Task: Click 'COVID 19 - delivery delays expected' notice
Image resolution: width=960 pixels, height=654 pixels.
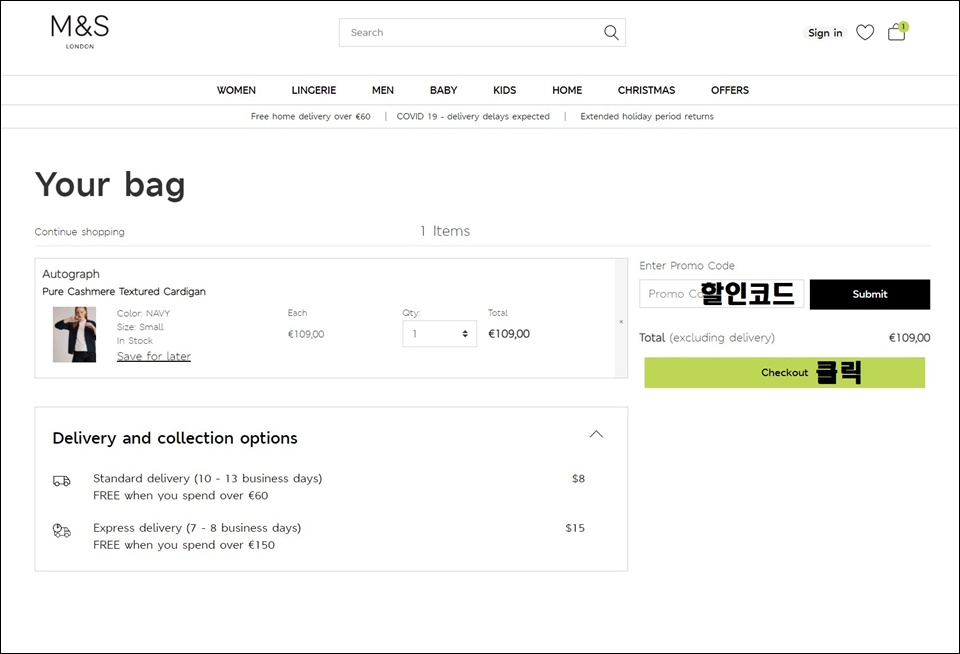Action: tap(473, 116)
